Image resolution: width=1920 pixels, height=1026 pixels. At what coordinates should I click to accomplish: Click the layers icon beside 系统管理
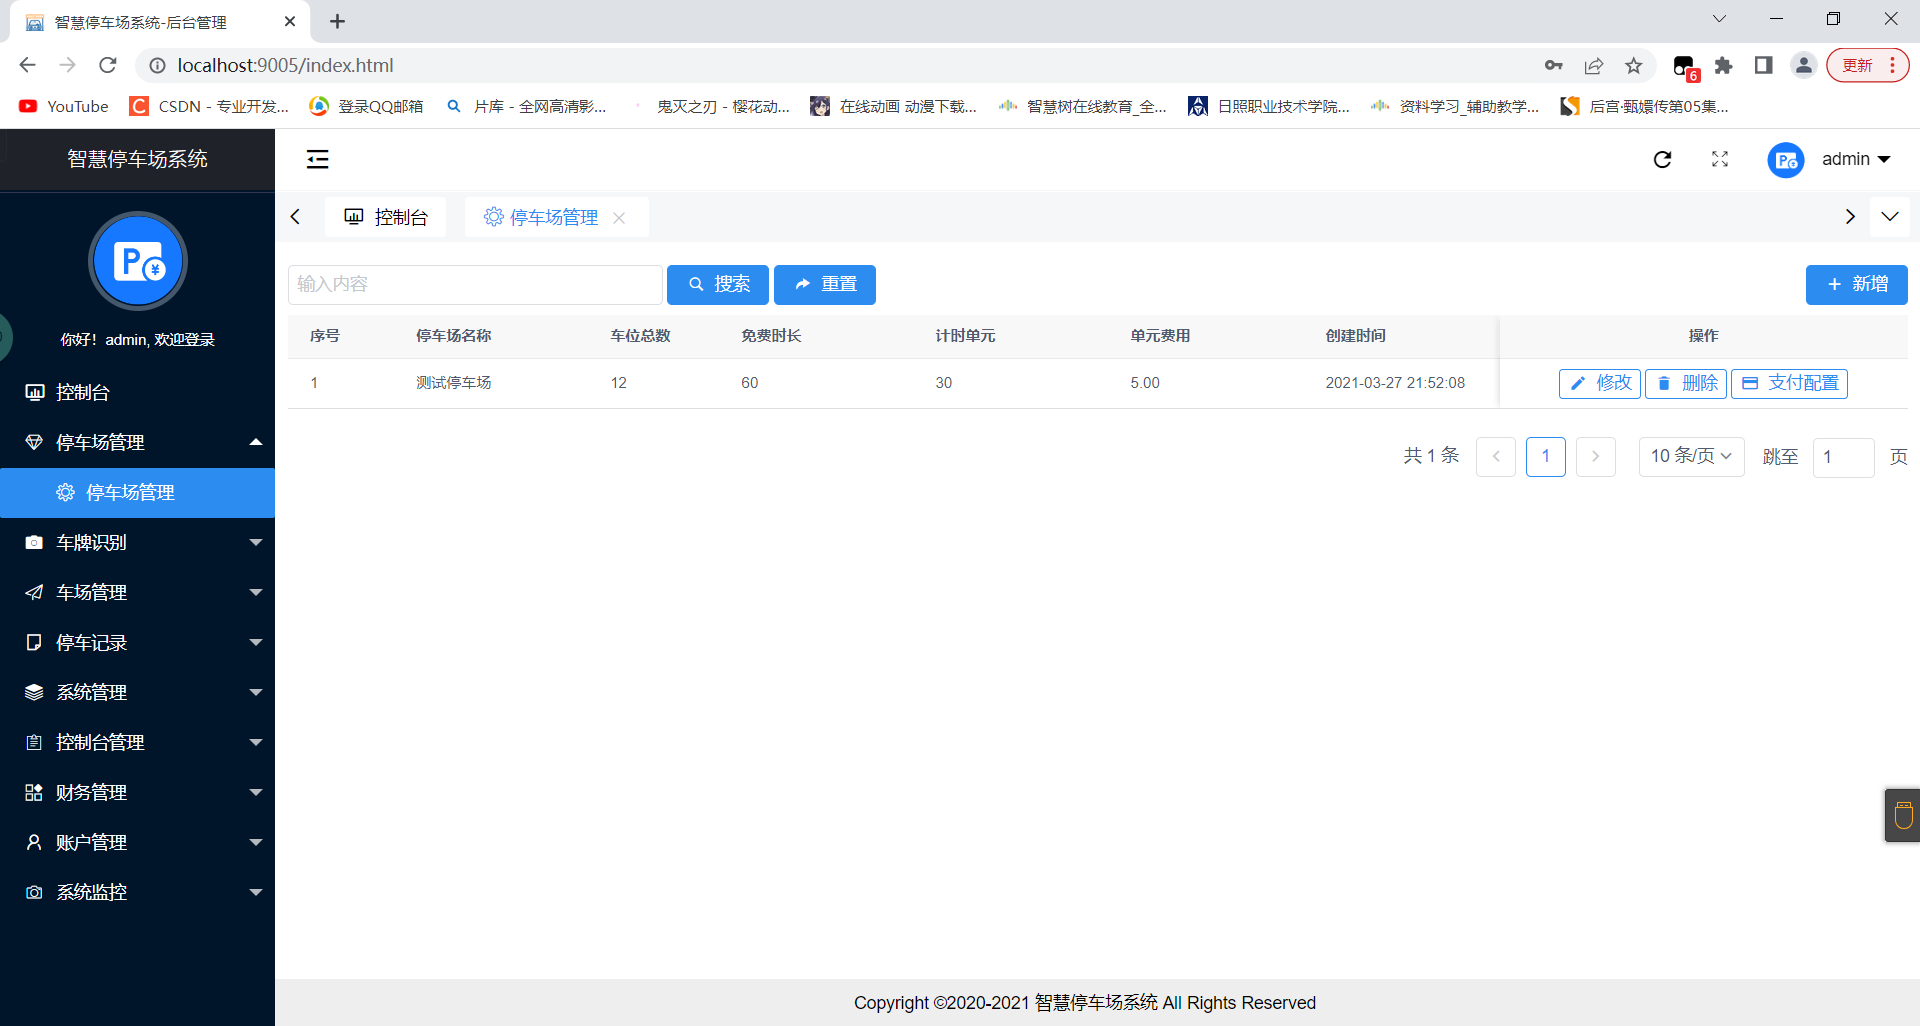34,692
